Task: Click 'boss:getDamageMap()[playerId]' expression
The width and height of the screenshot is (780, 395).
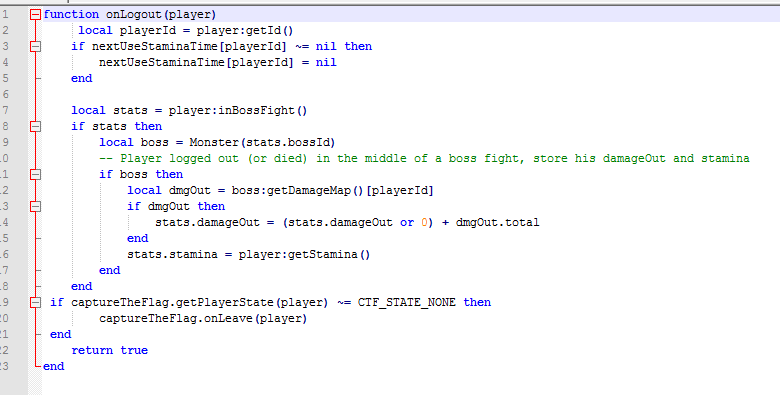Action: (x=333, y=191)
